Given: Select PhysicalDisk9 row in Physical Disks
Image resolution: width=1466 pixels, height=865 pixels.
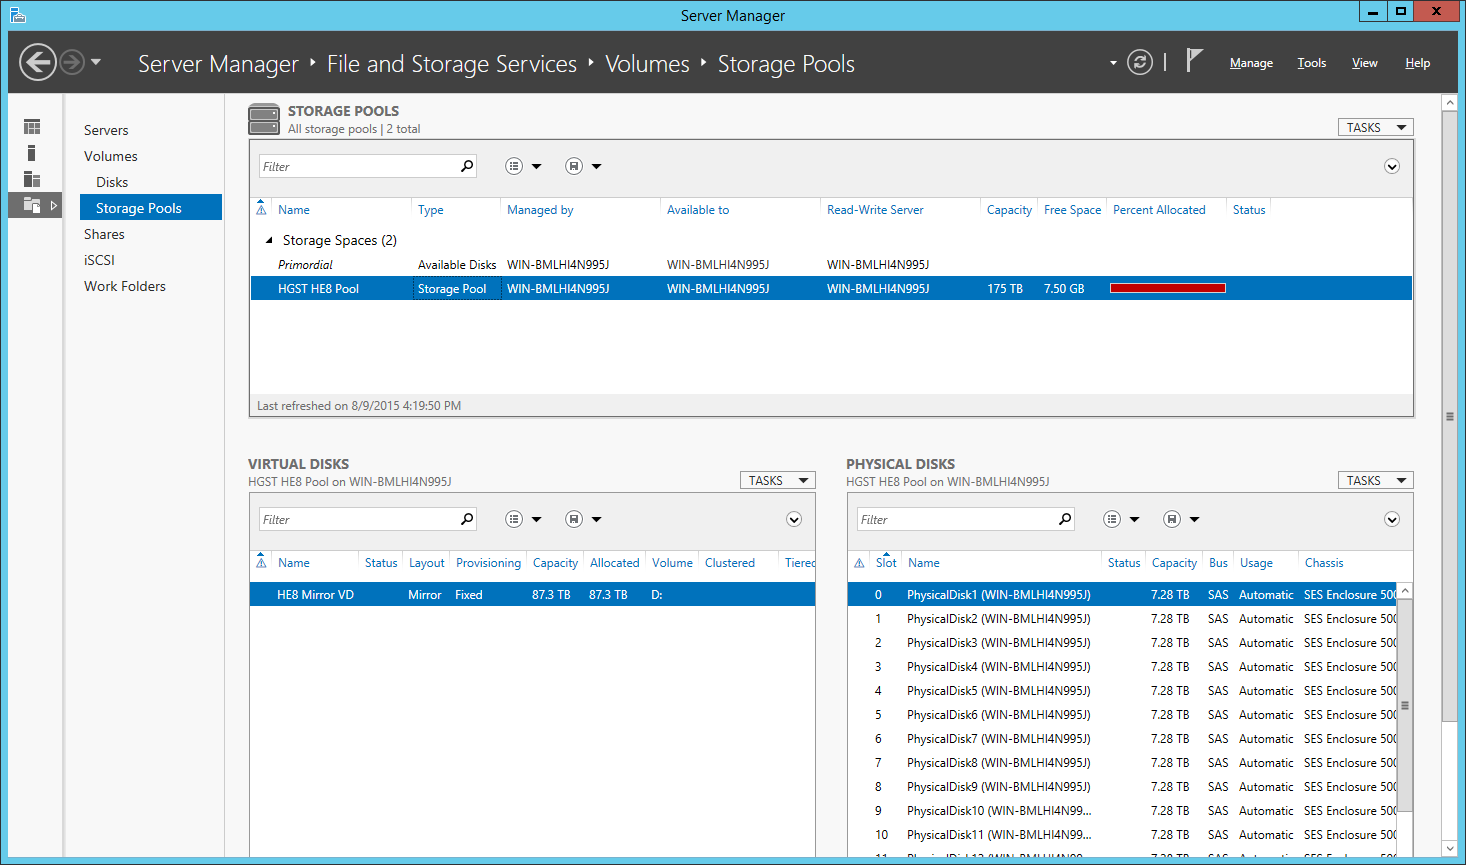Looking at the screenshot, I should point(1122,786).
